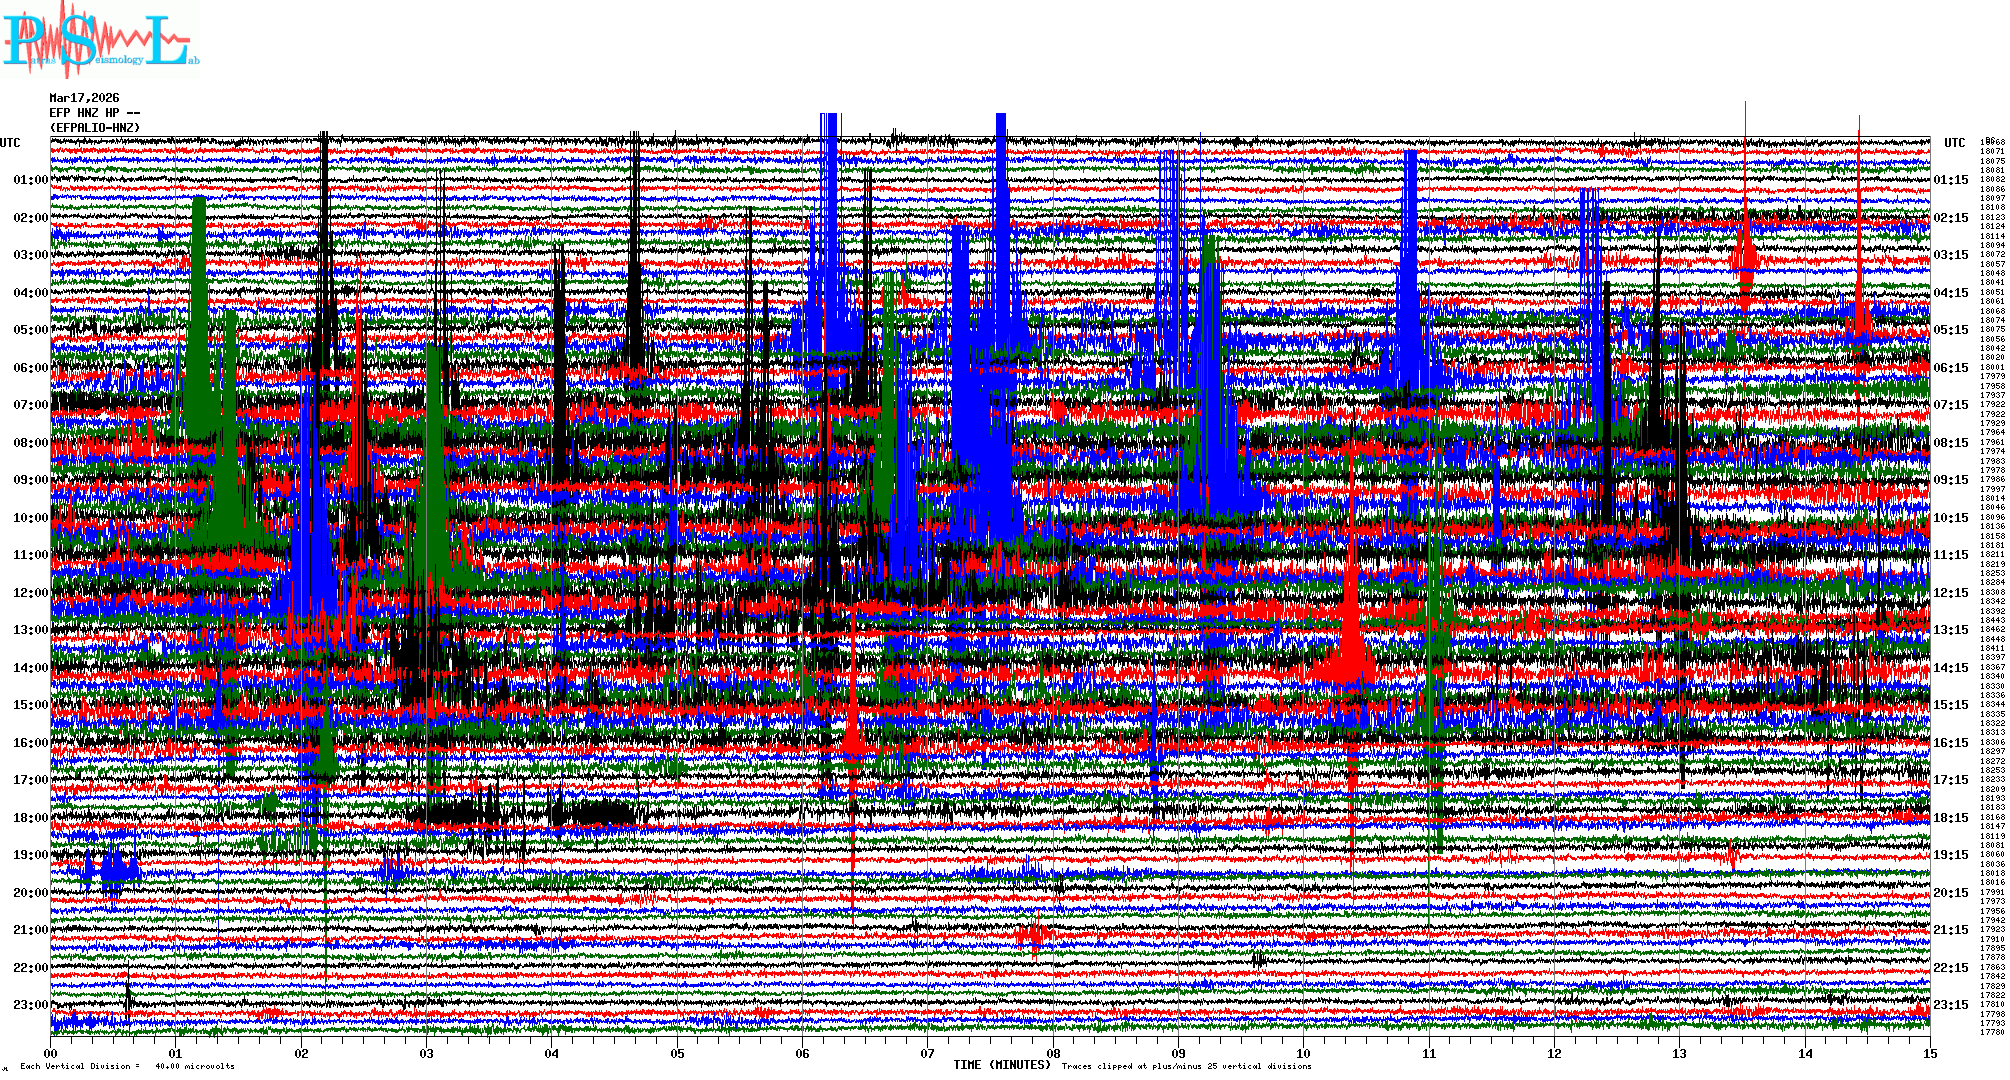Click the PSL Seismology Lab logo

(98, 40)
